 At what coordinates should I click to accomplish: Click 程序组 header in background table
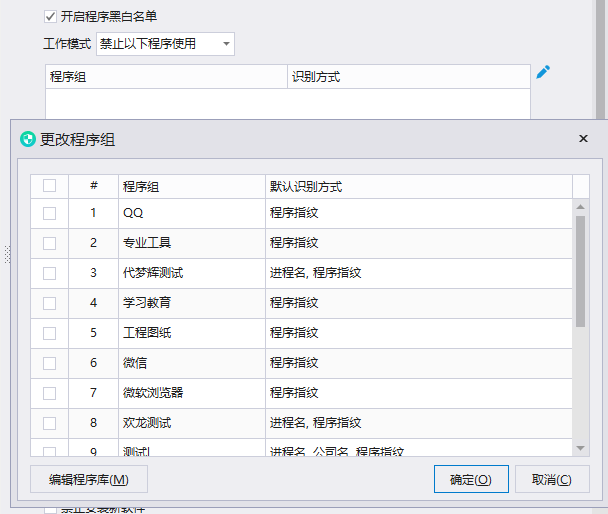[x=166, y=77]
